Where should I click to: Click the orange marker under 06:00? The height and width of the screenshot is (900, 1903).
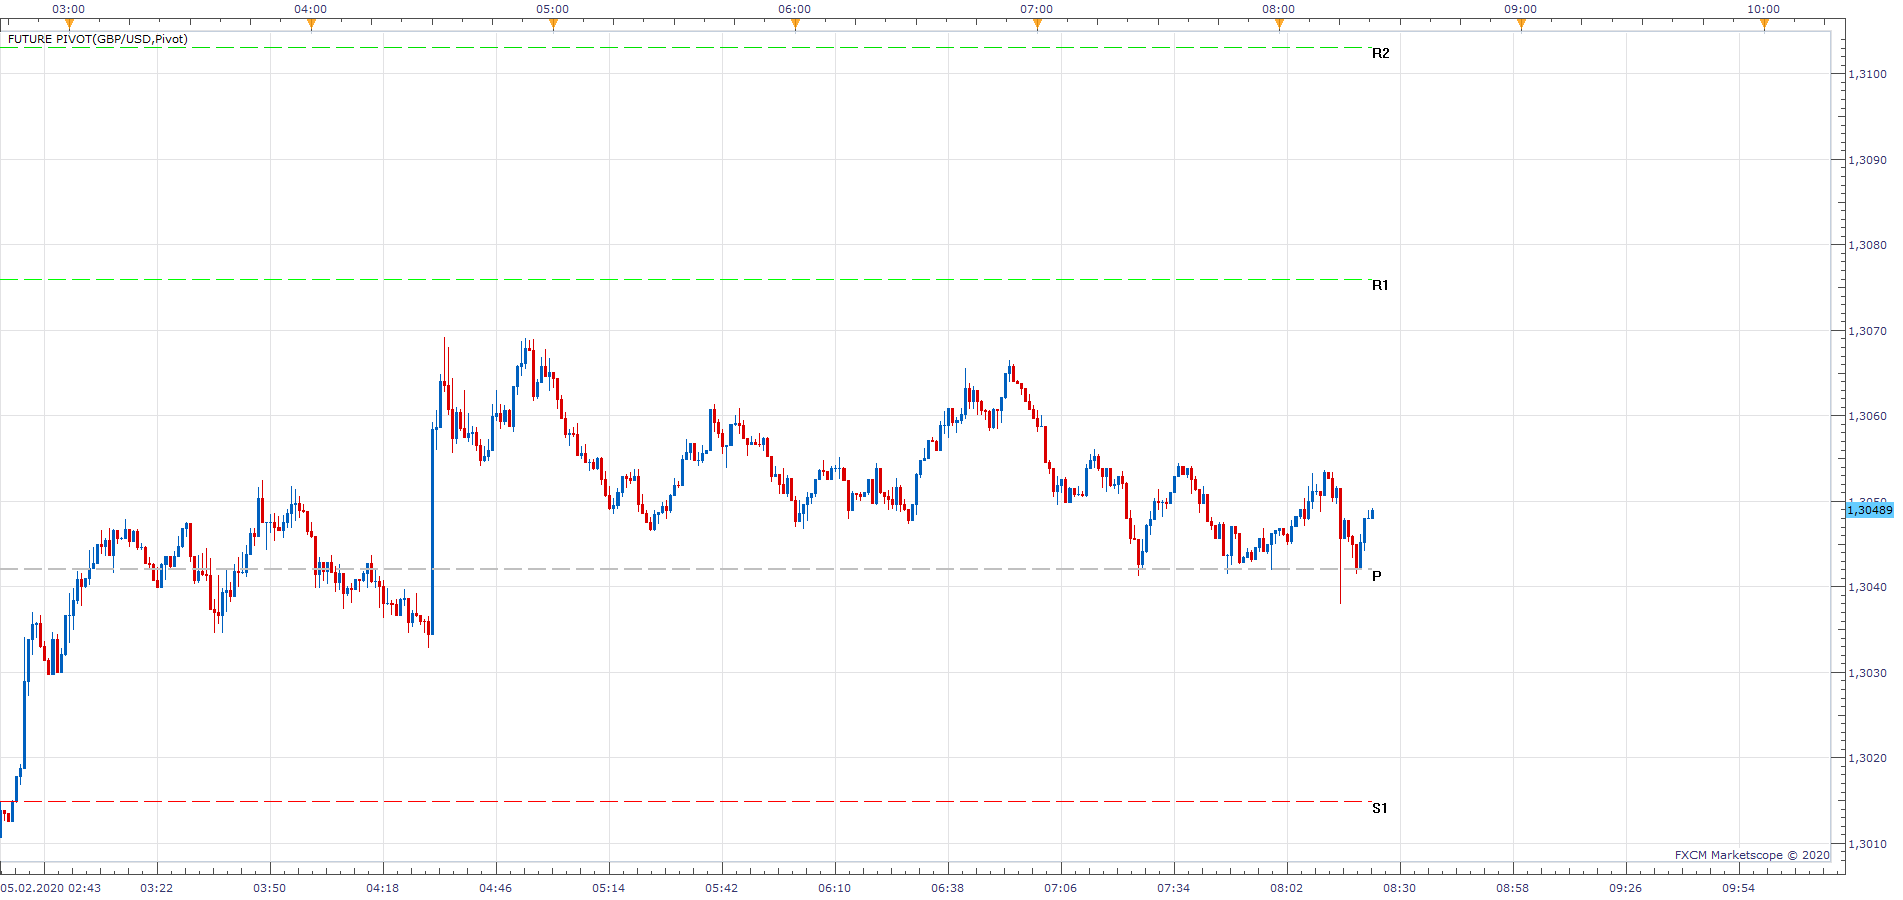(x=795, y=25)
